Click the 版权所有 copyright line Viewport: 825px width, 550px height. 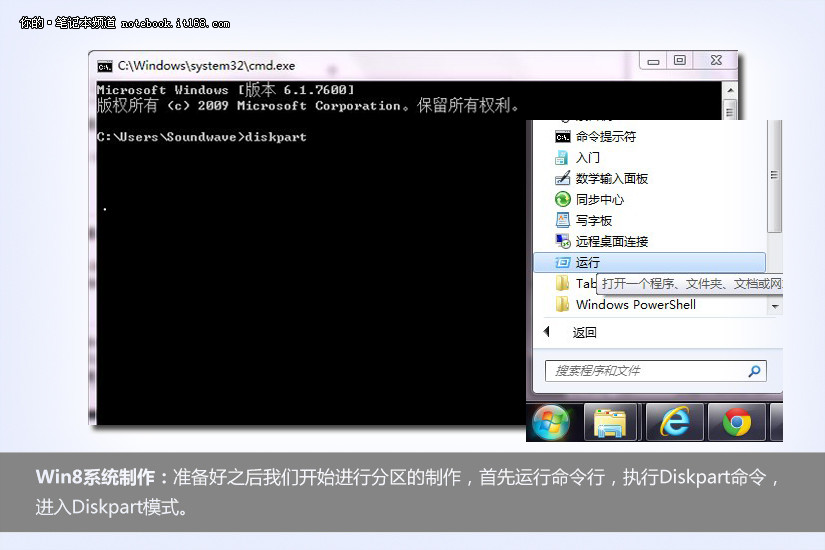point(308,106)
